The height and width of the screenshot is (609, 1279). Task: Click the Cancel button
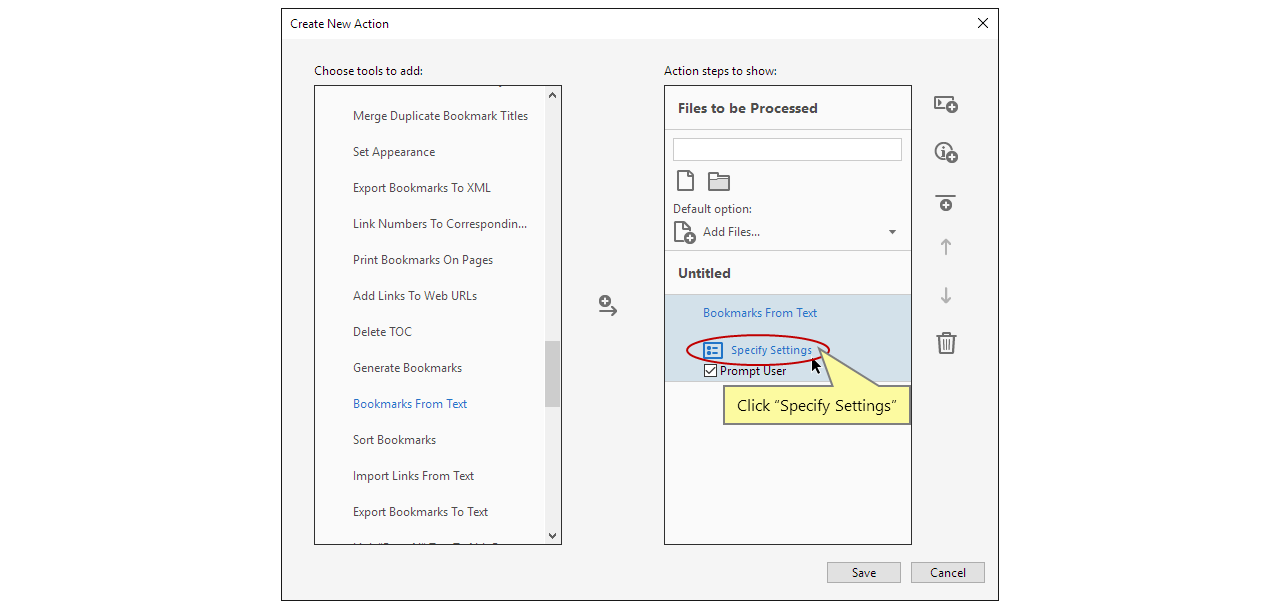pos(948,573)
